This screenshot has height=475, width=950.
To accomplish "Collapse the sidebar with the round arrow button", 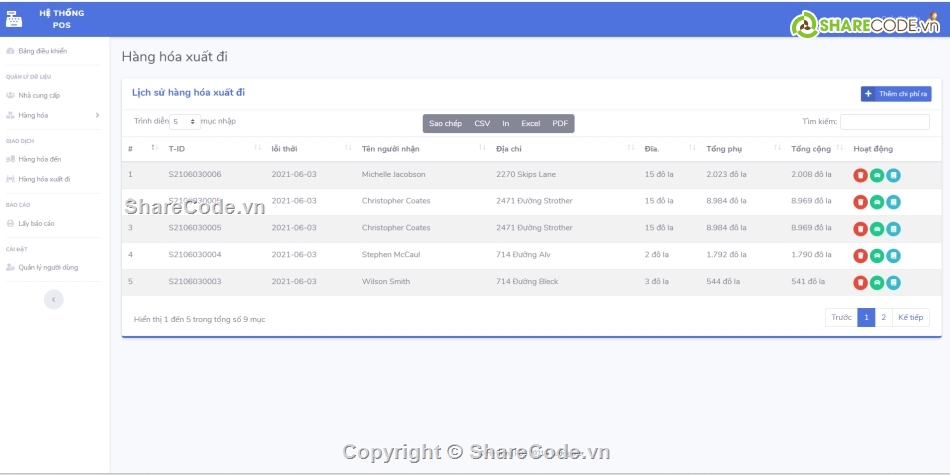I will tap(54, 299).
